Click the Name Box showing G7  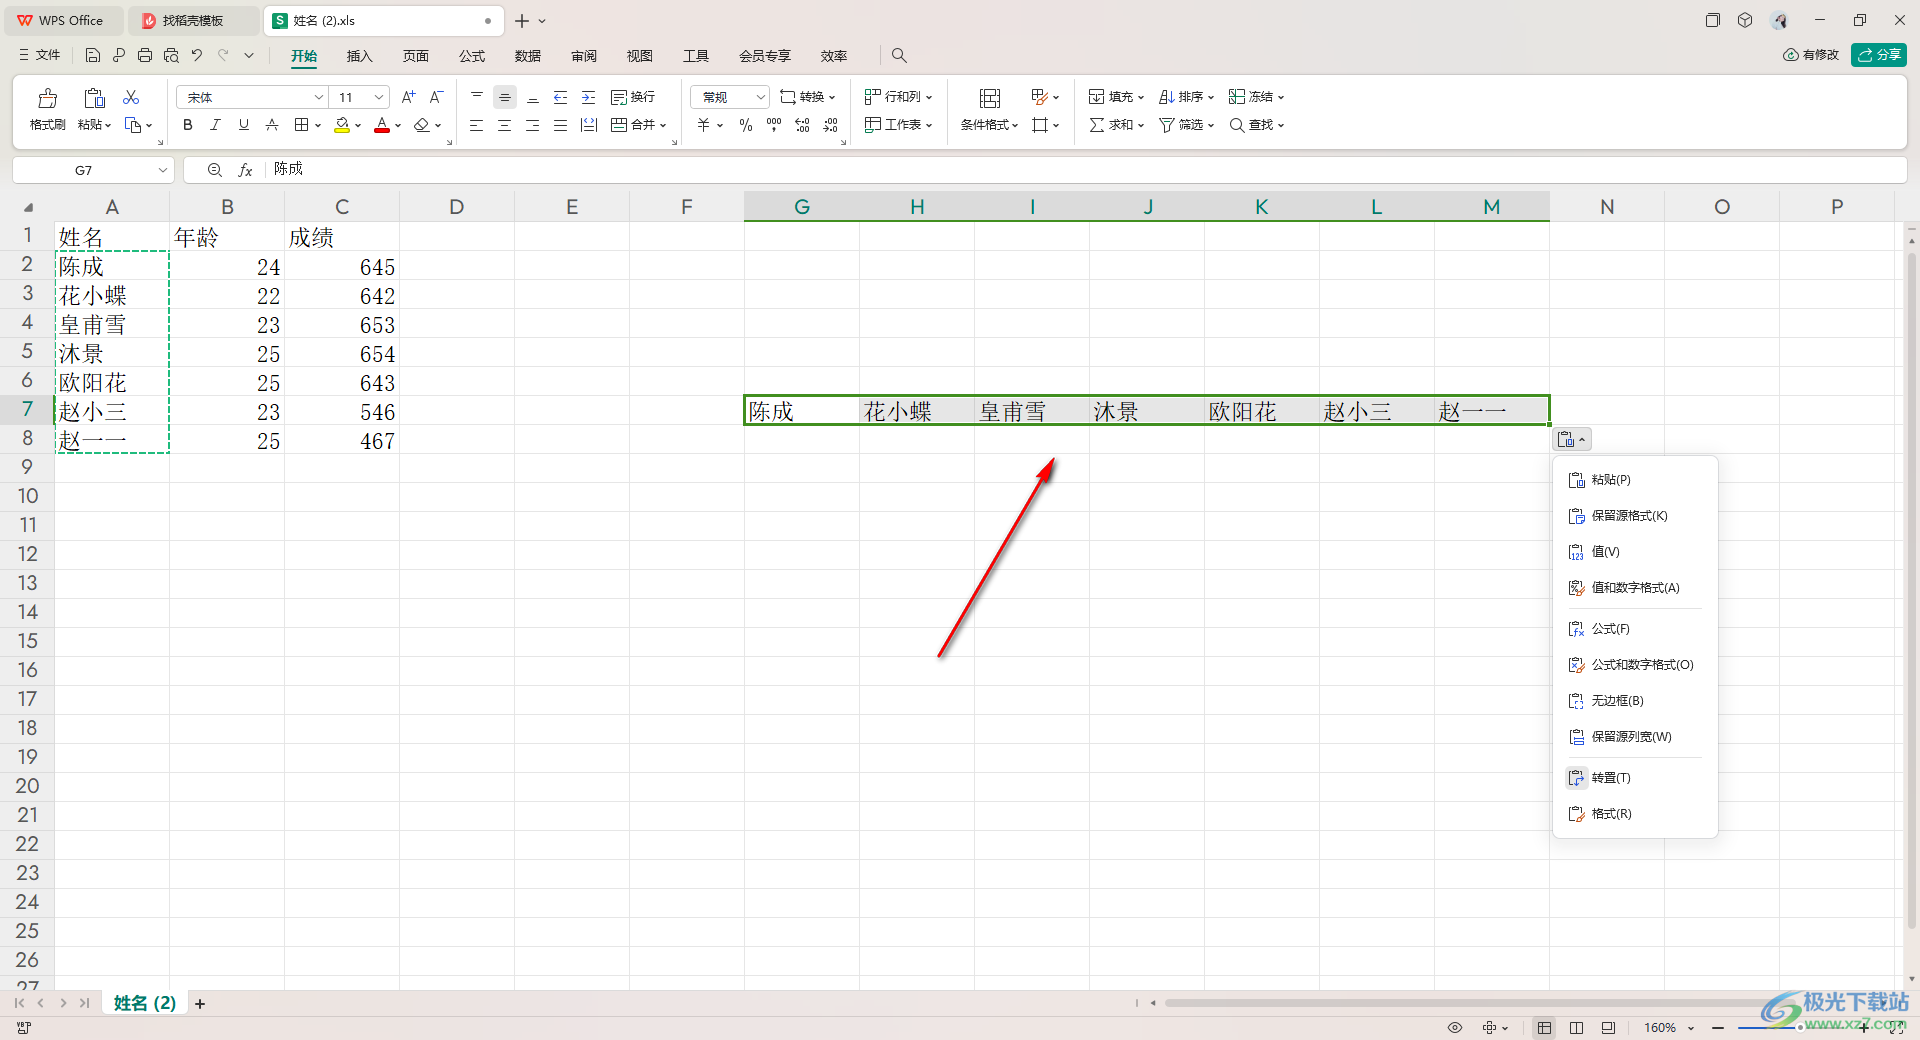(x=93, y=170)
